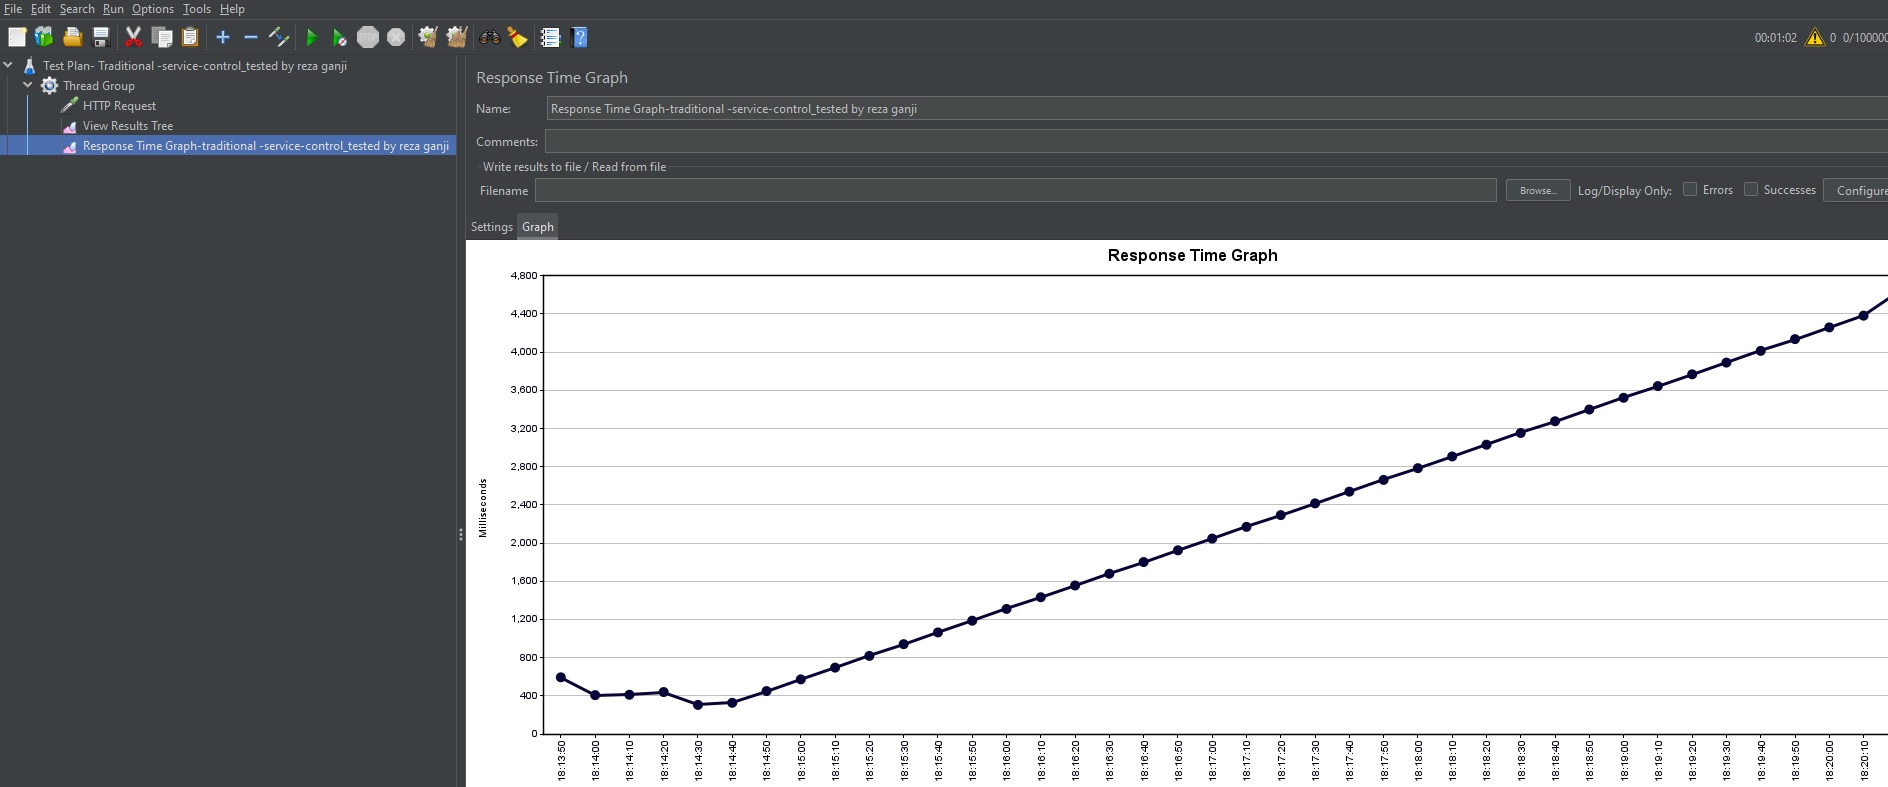
Task: Click the graph data point at 18:14:30
Action: pyautogui.click(x=698, y=705)
